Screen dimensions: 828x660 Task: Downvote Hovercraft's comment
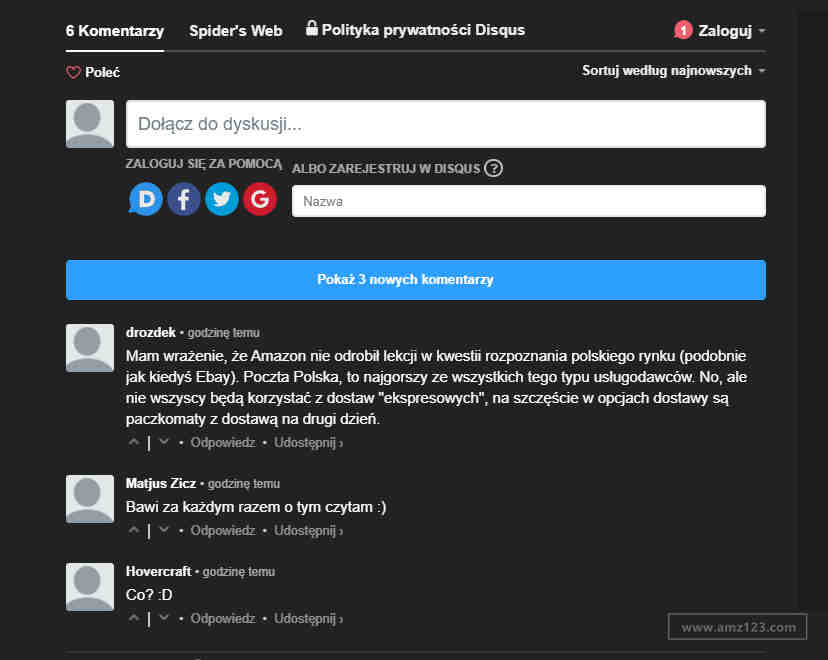click(164, 618)
